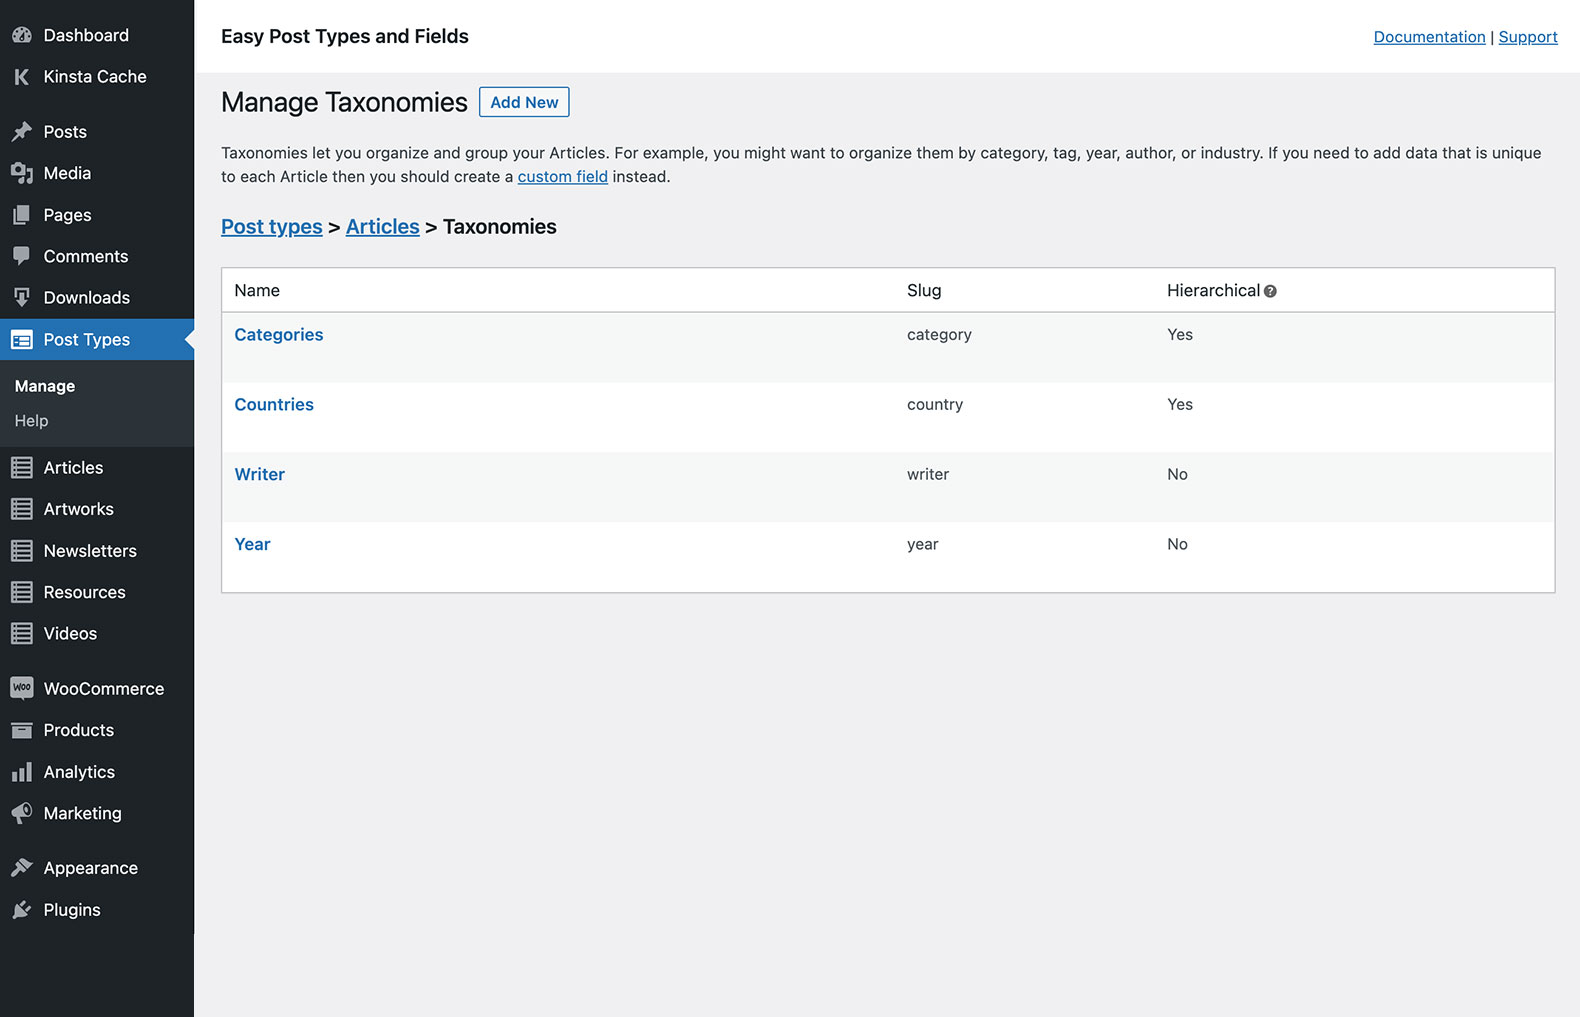The height and width of the screenshot is (1017, 1580).
Task: Open Media via its sidebar icon
Action: click(x=21, y=173)
